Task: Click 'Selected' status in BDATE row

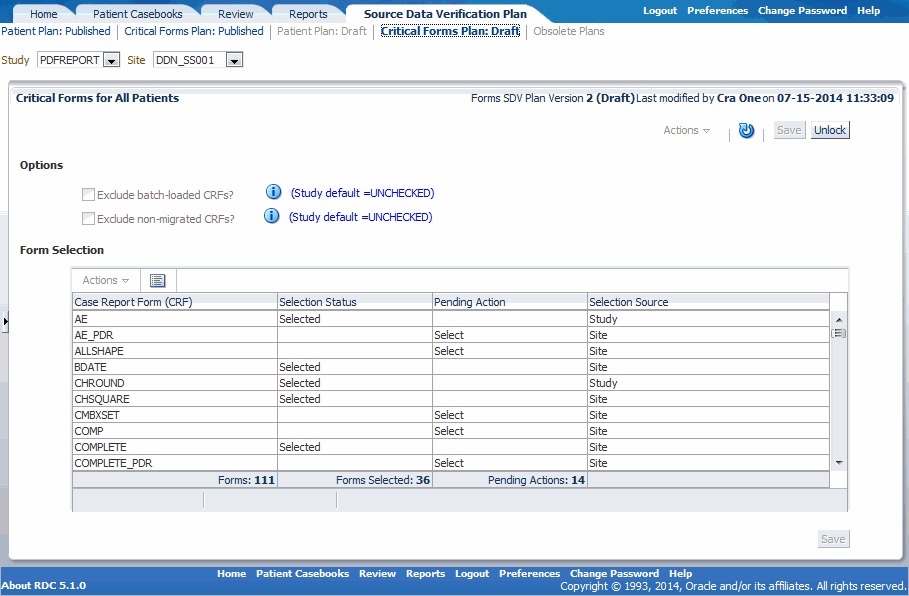Action: tap(300, 367)
